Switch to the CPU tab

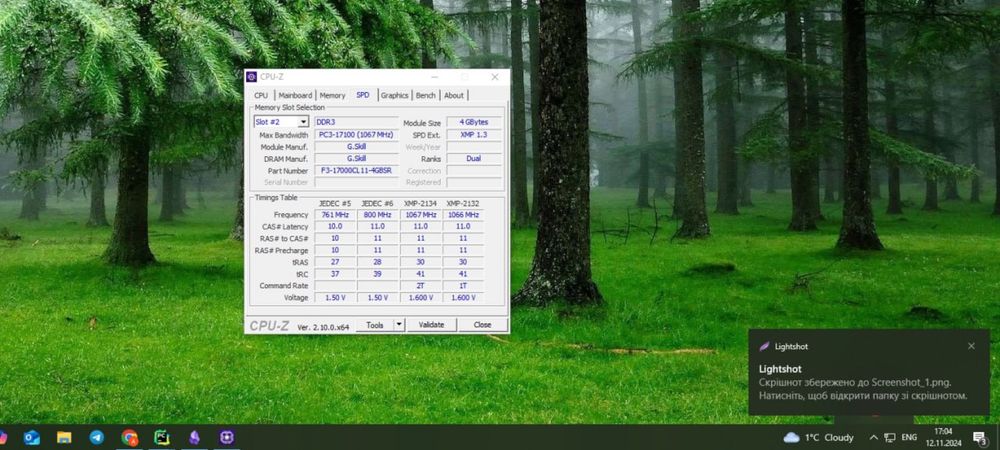[261, 96]
